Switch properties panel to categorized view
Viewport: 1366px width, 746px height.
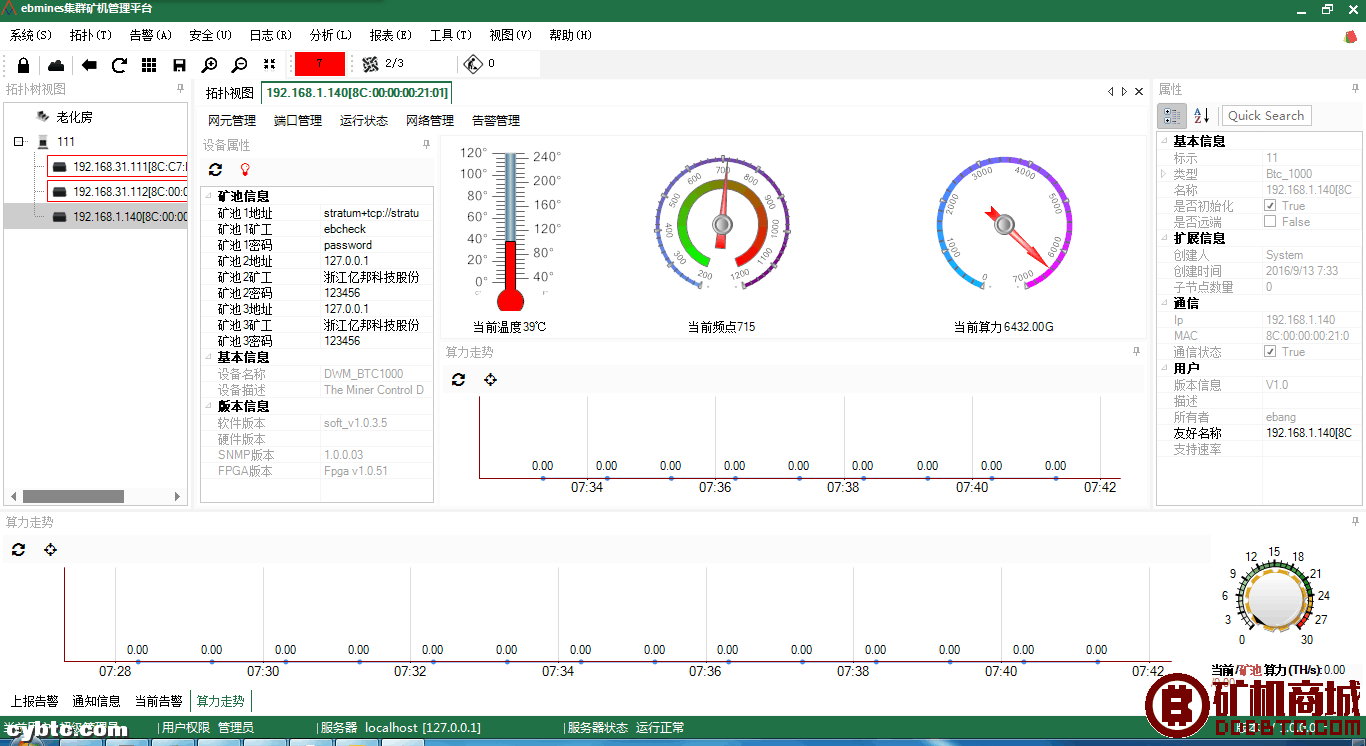[x=1173, y=116]
